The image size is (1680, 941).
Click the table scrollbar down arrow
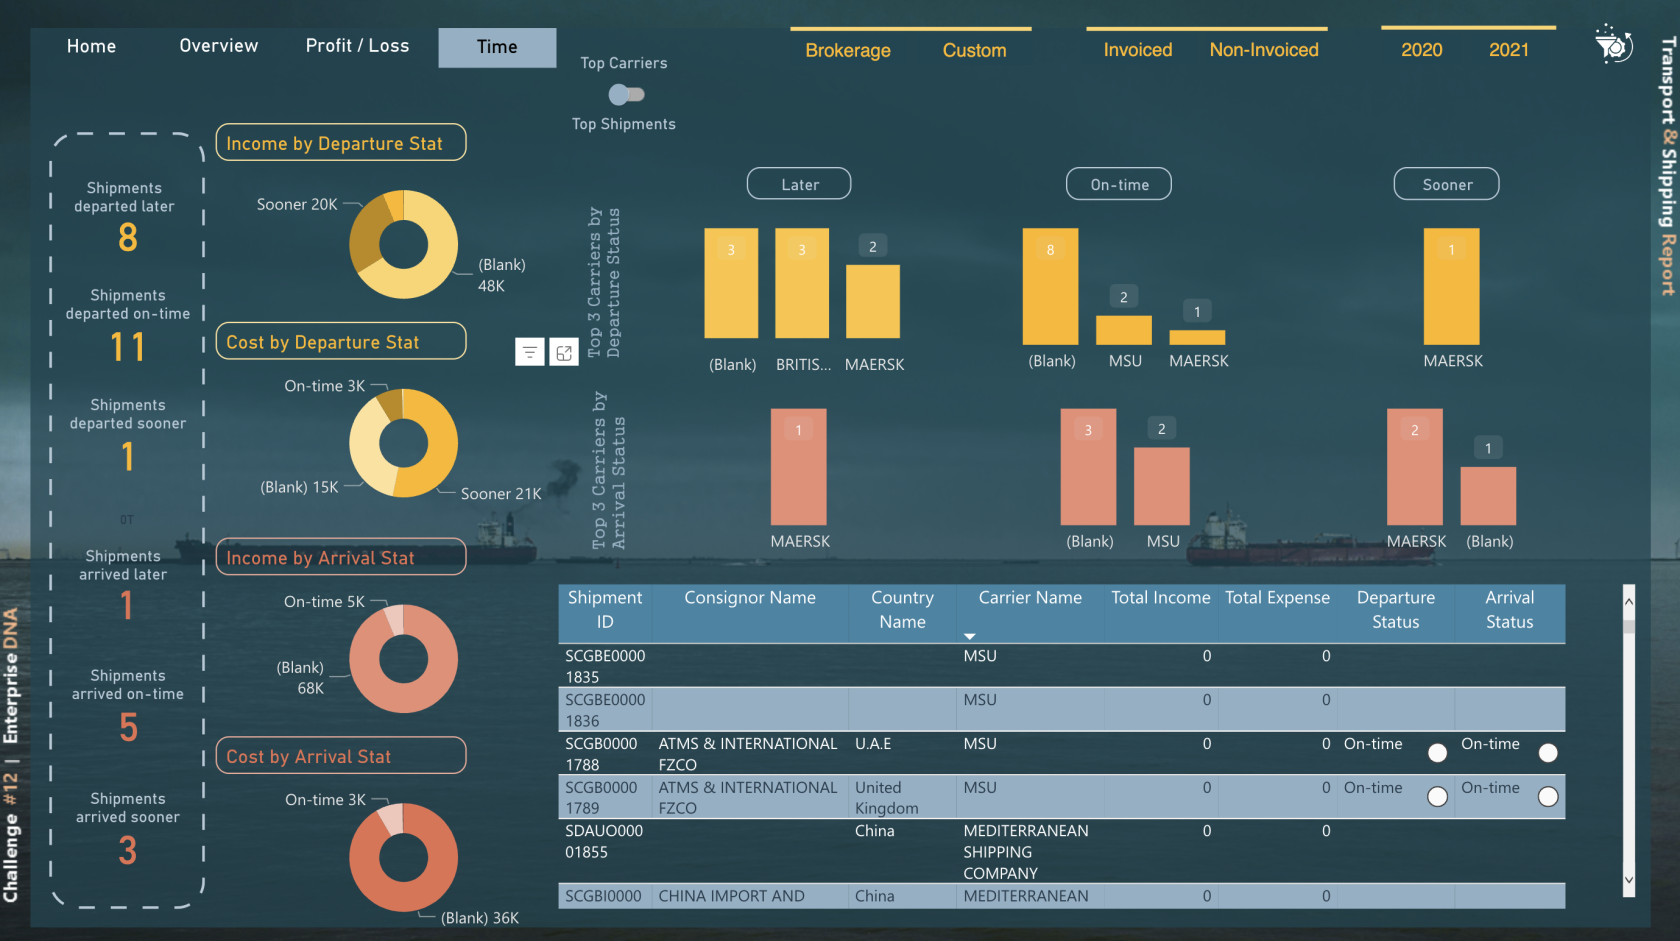[x=1629, y=880]
